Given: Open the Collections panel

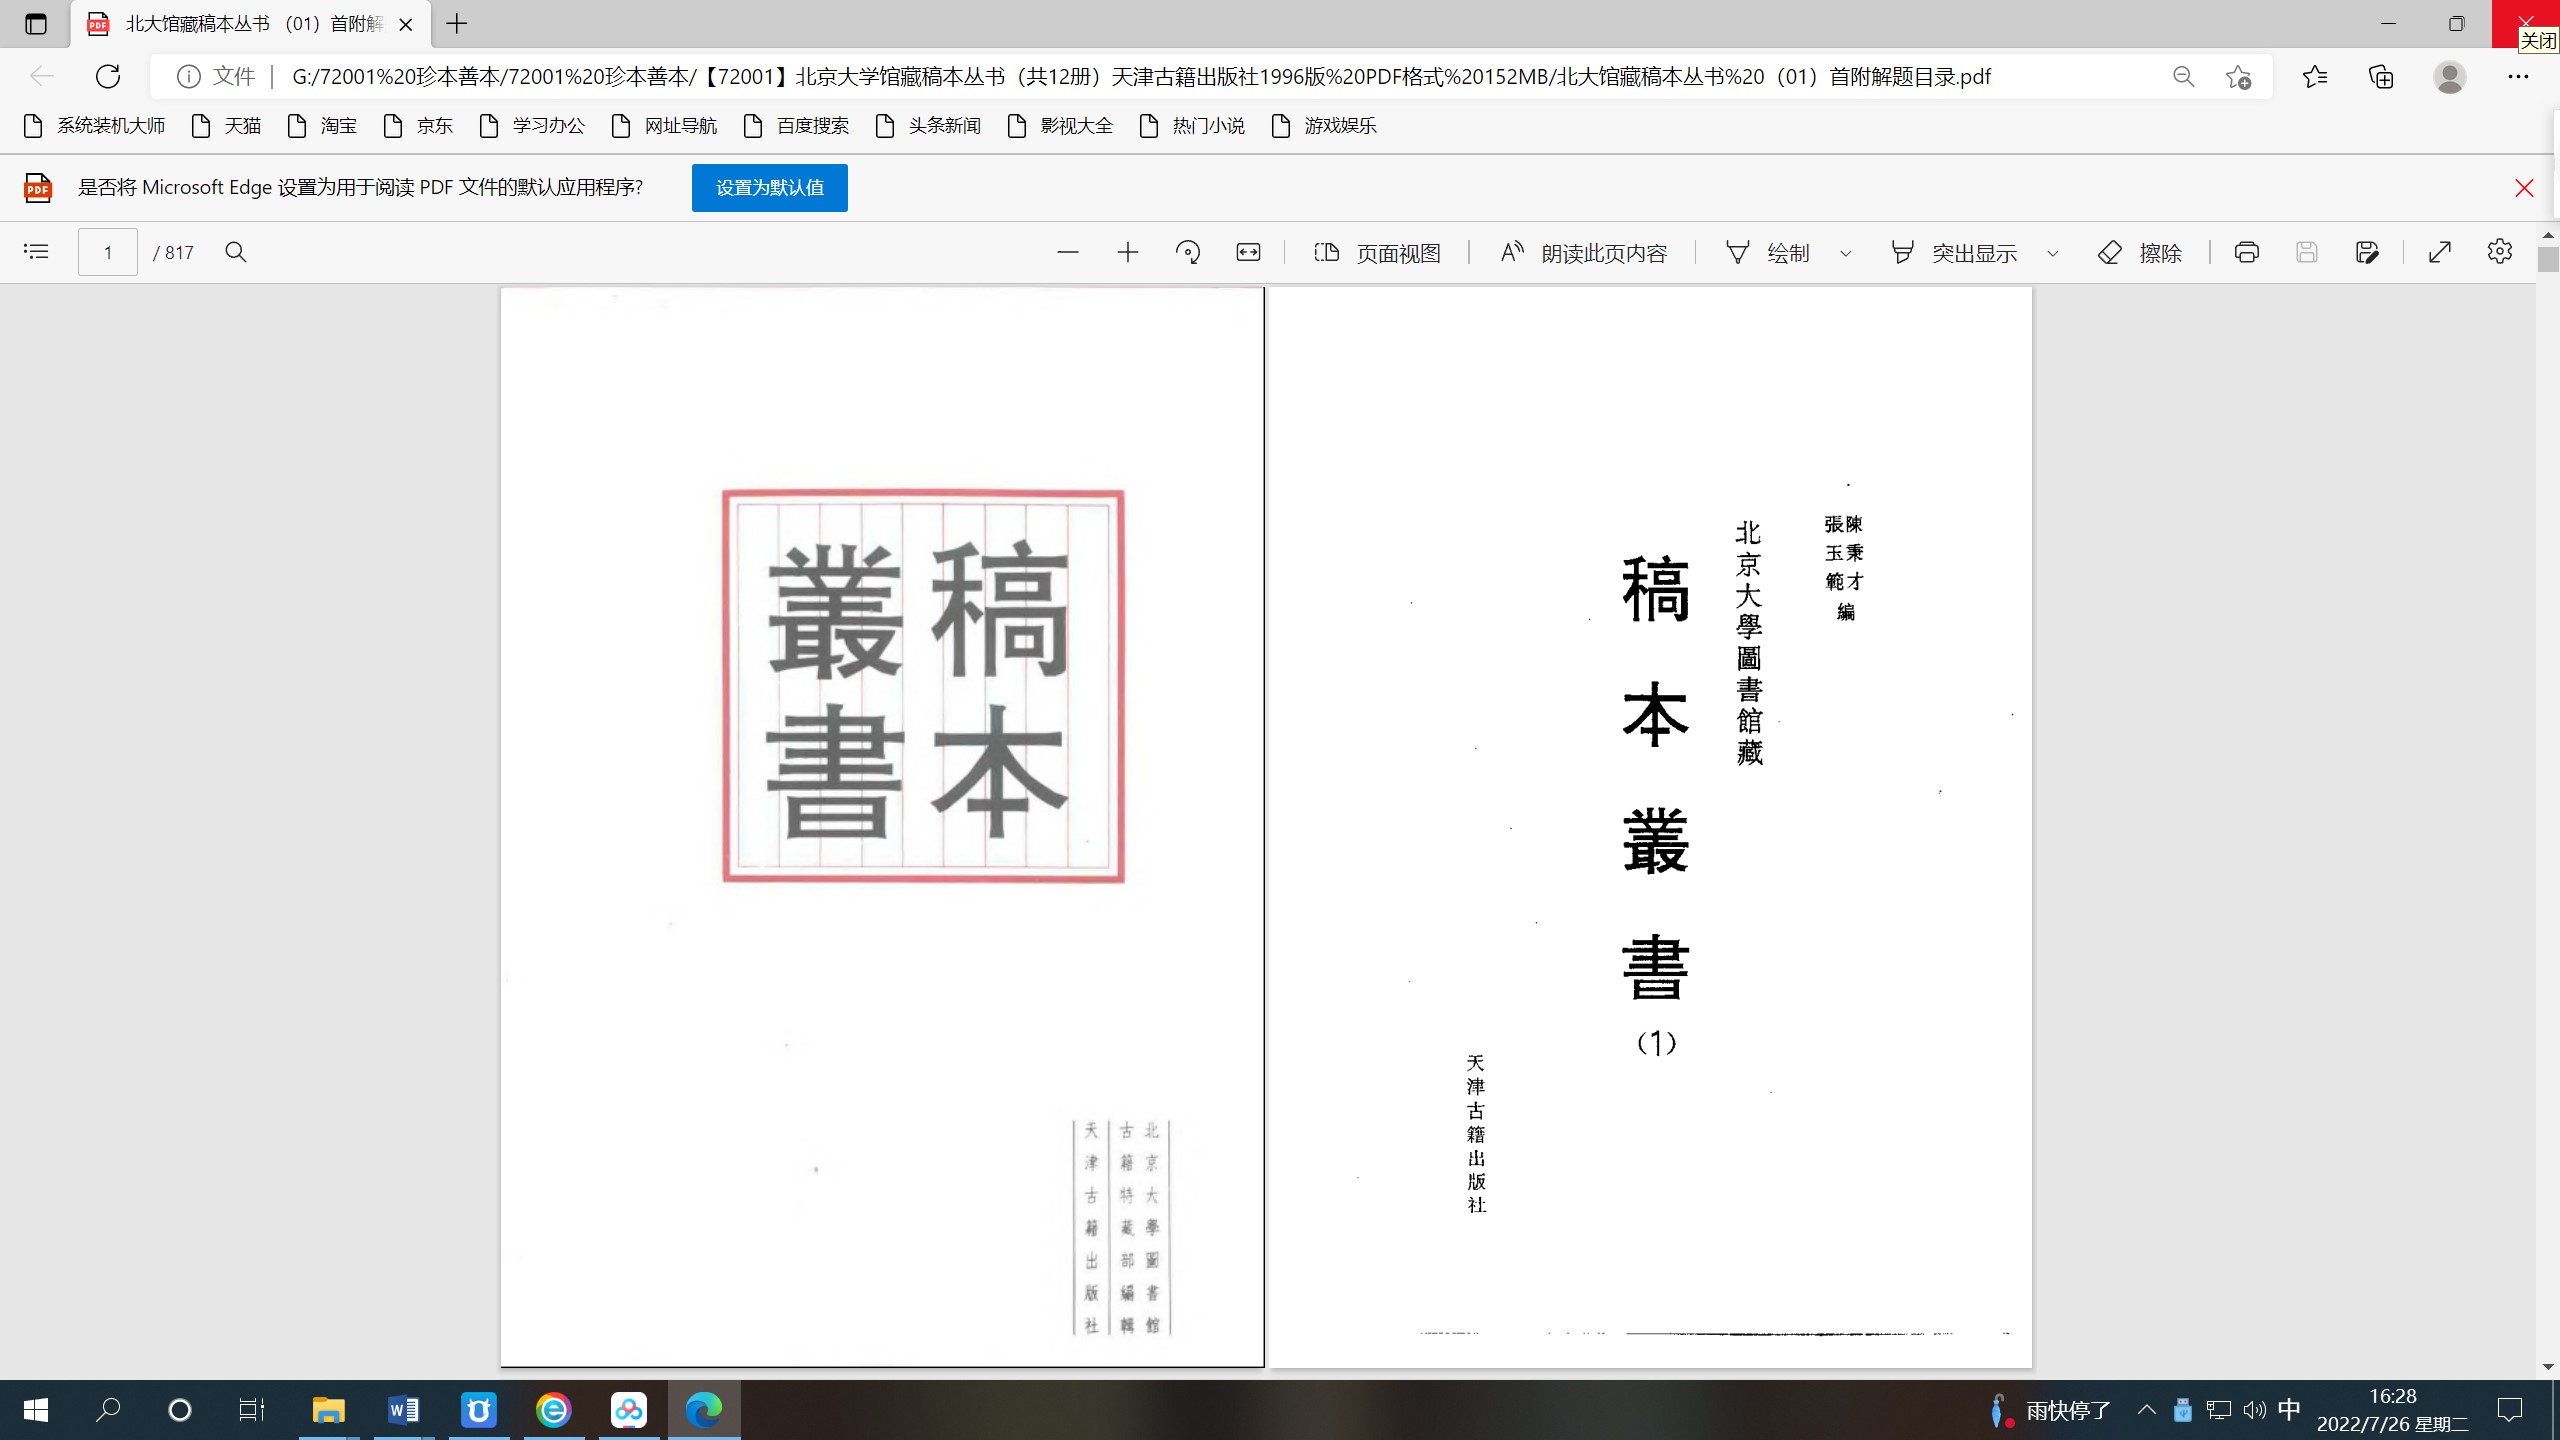Looking at the screenshot, I should [2382, 76].
